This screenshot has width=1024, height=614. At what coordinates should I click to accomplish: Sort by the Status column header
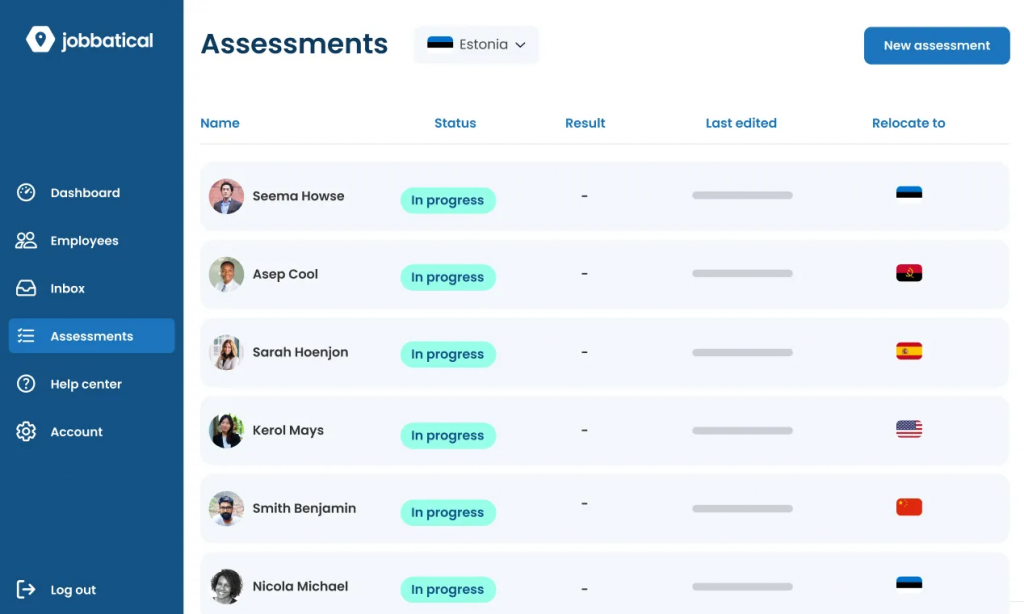pyautogui.click(x=455, y=123)
